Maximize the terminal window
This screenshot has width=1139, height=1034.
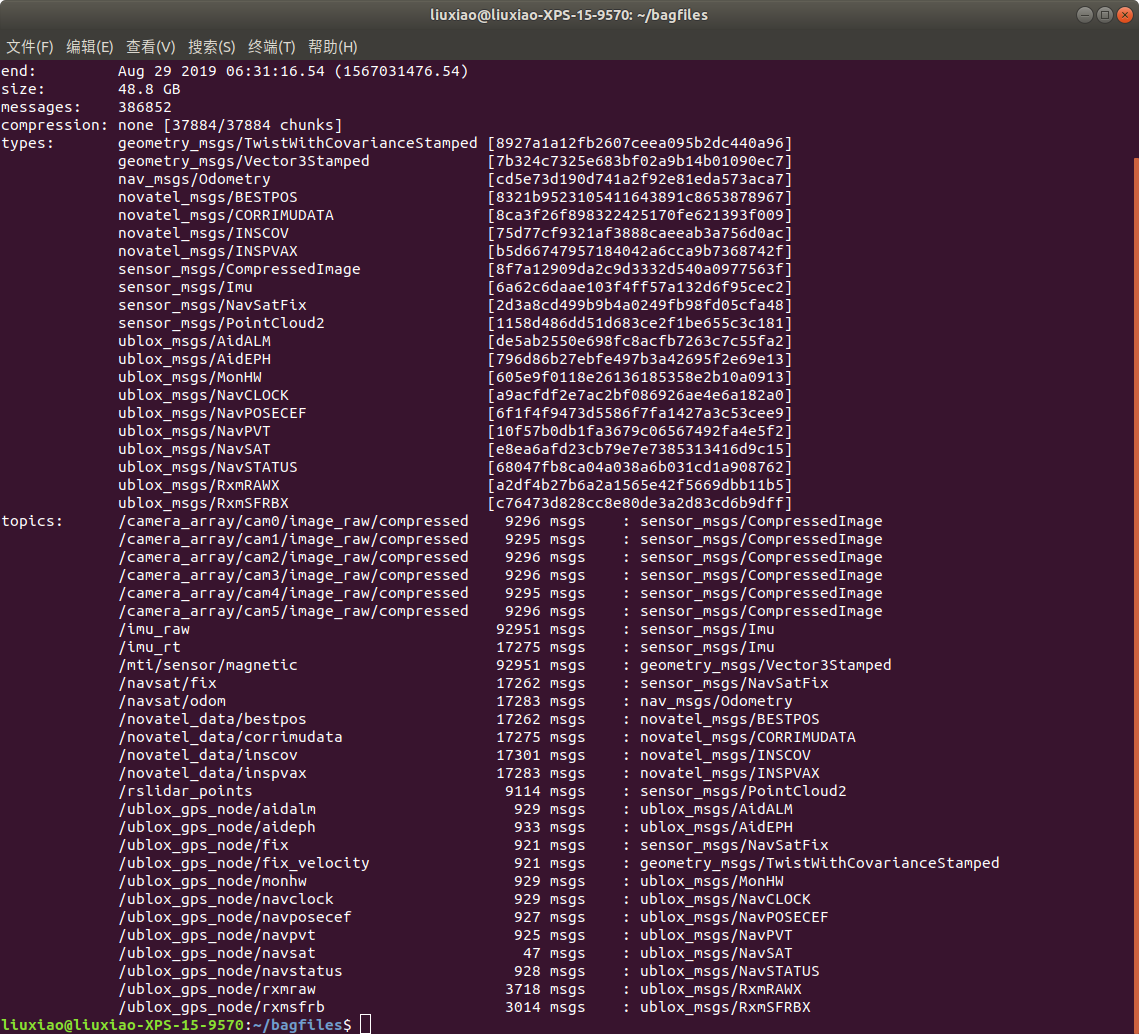[1105, 15]
